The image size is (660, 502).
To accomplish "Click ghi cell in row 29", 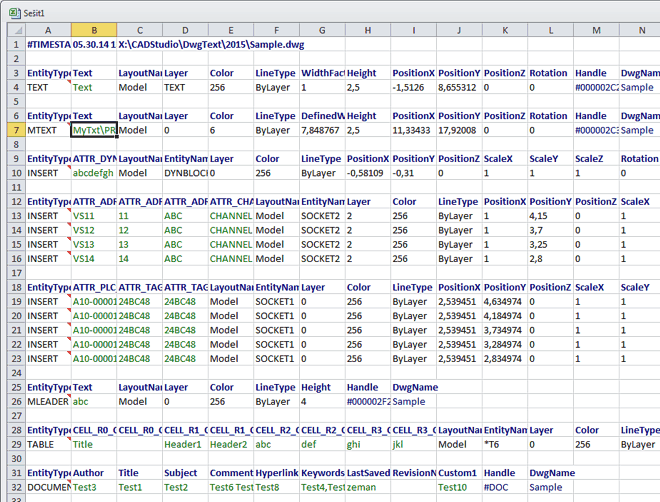I will point(368,444).
